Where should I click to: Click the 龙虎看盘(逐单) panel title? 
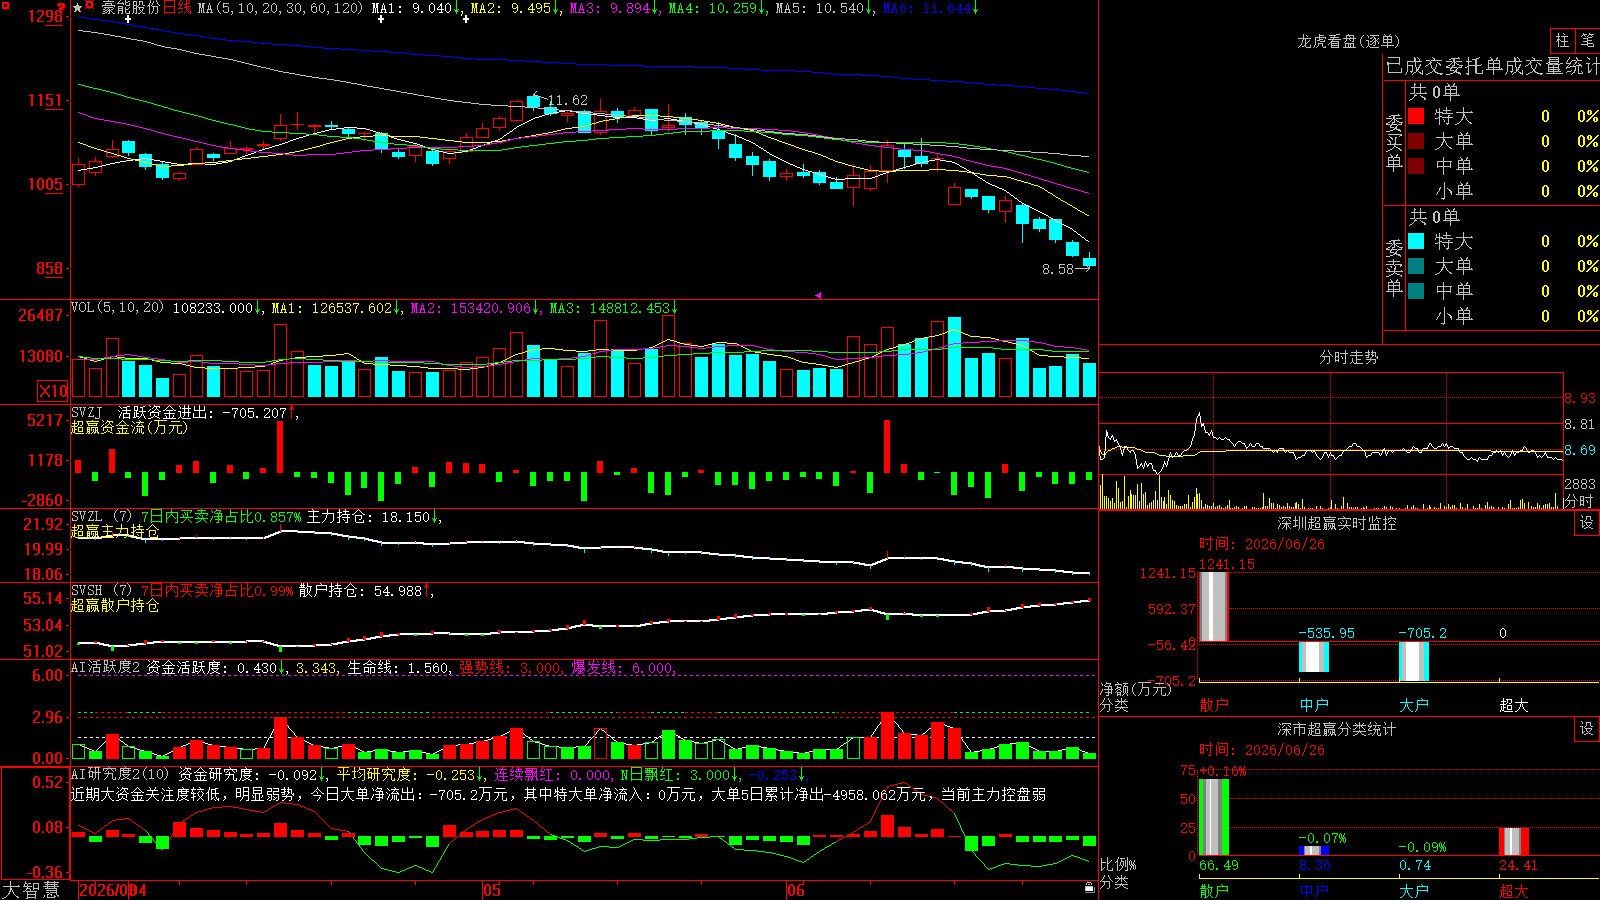click(x=1348, y=41)
